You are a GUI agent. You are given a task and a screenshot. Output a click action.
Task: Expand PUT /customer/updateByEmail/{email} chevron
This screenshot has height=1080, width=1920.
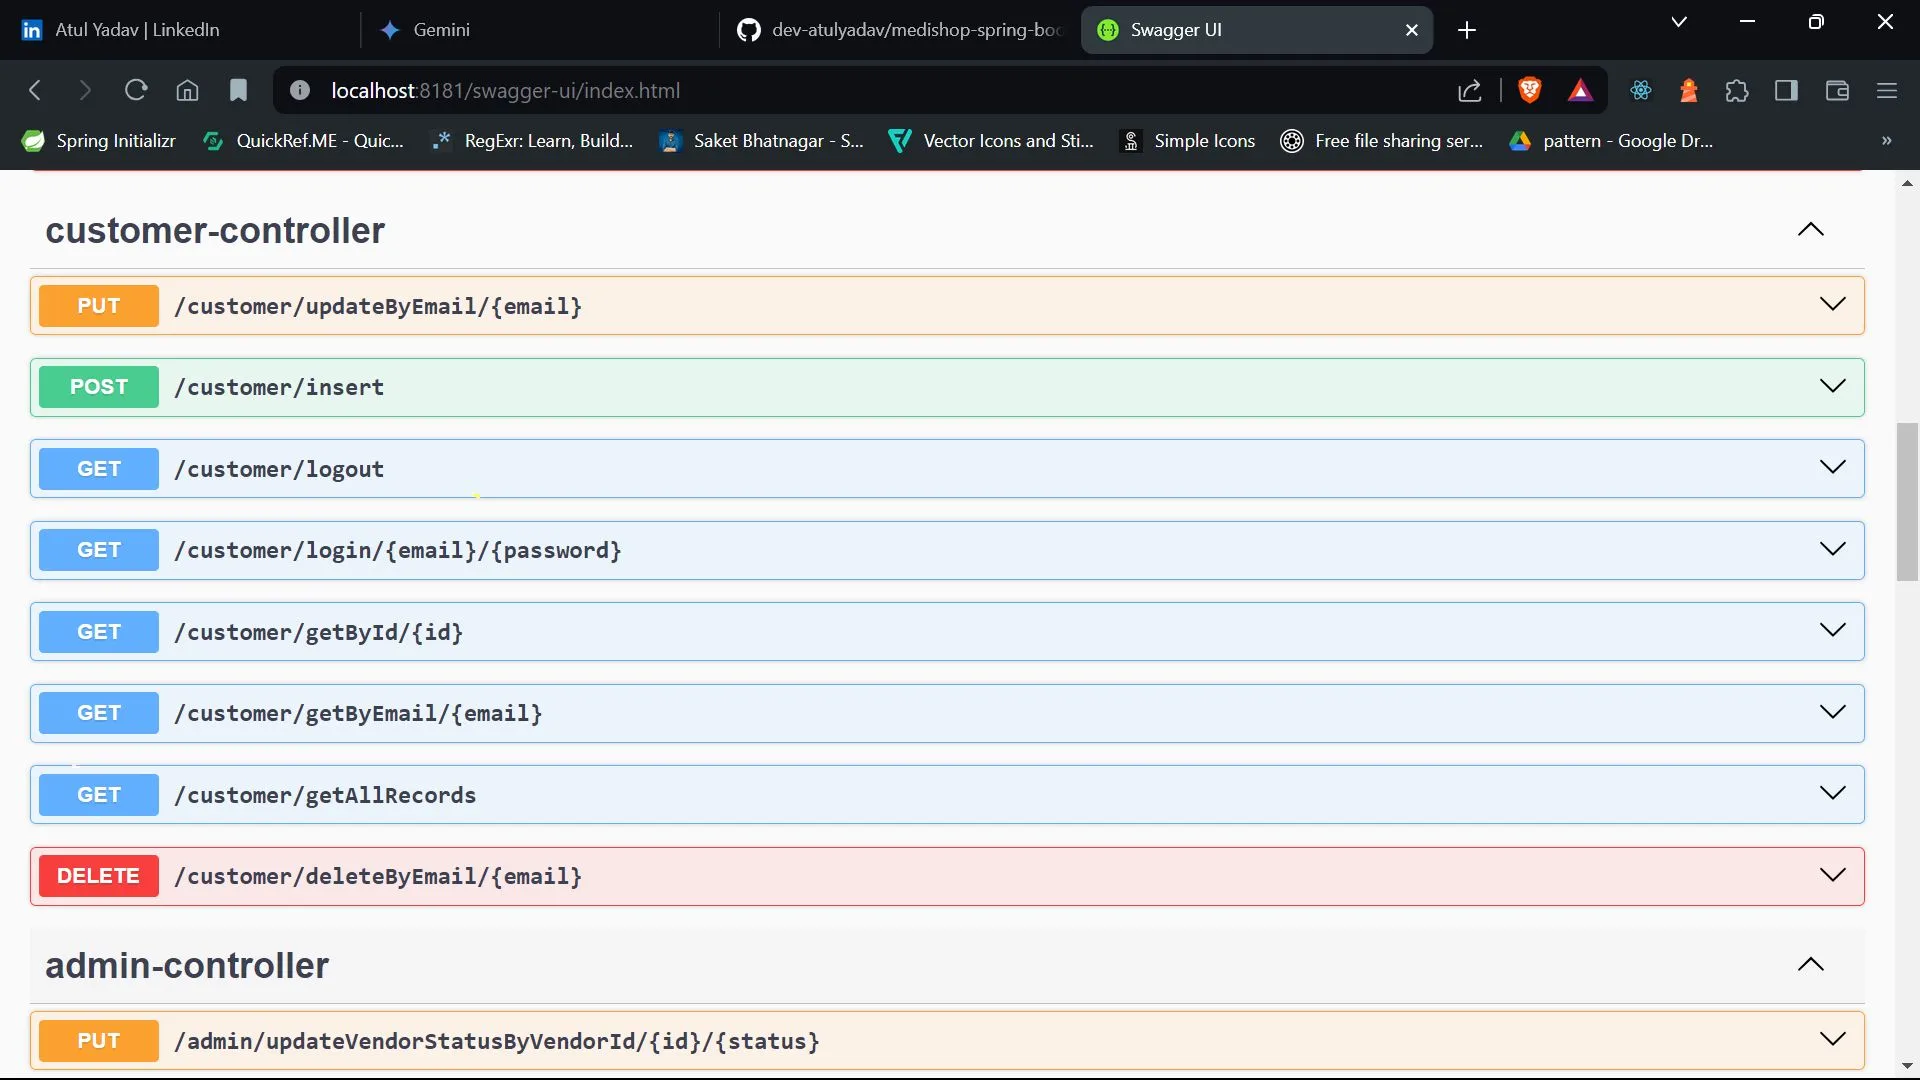[1832, 304]
